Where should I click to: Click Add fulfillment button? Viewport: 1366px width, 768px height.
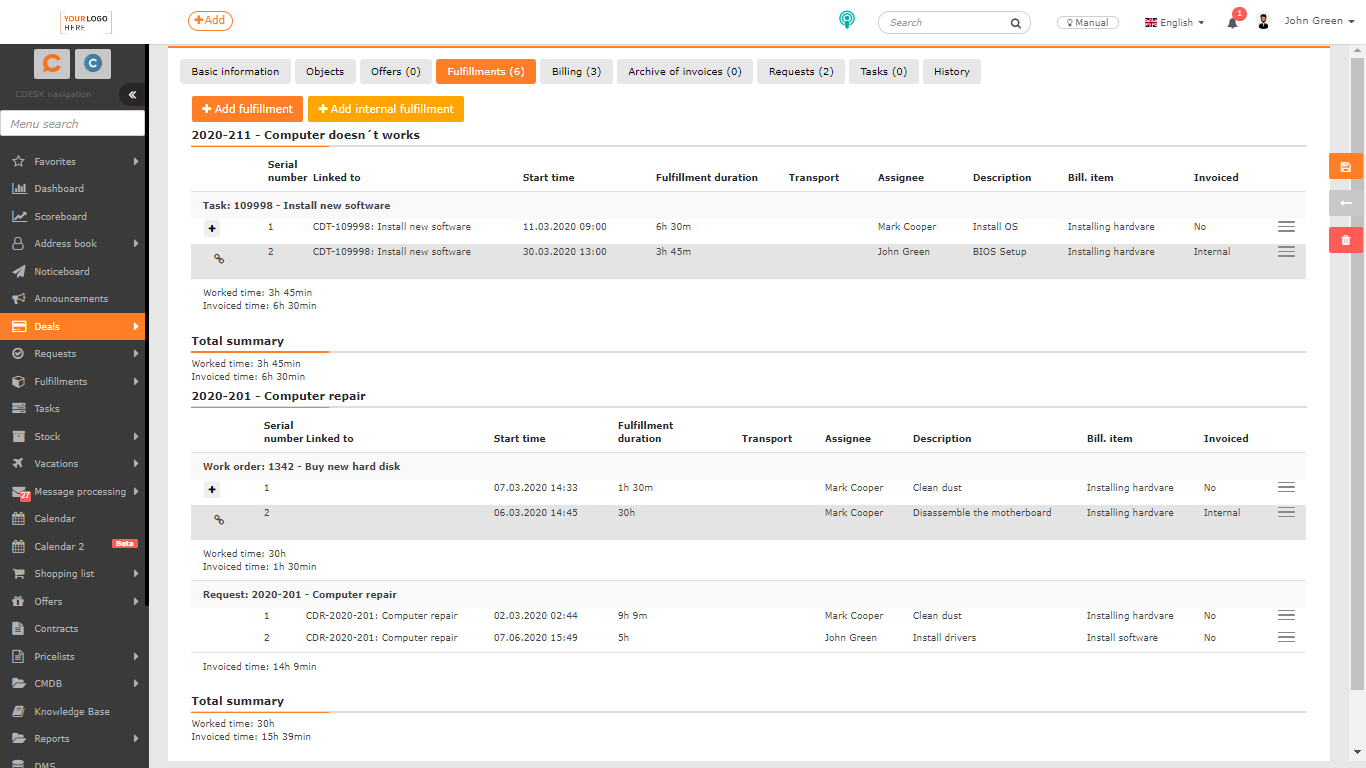pos(247,109)
